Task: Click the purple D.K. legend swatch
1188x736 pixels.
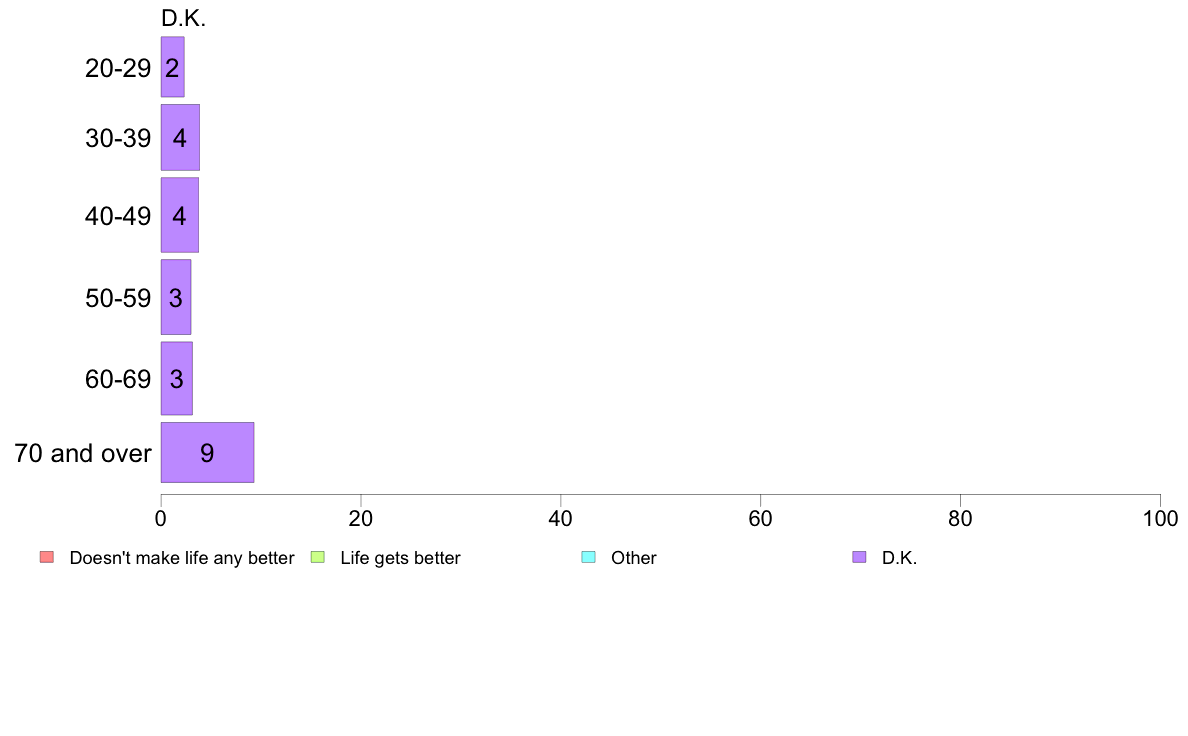Action: click(859, 557)
